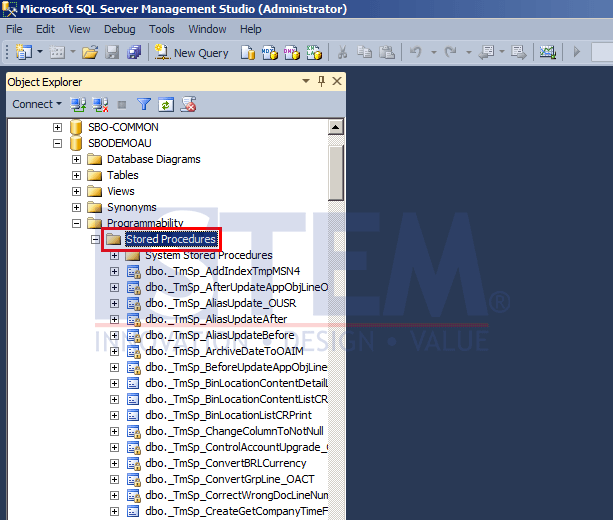613x520 pixels.
Task: Click the Analysis Services MDX Query icon
Action: [x=270, y=52]
